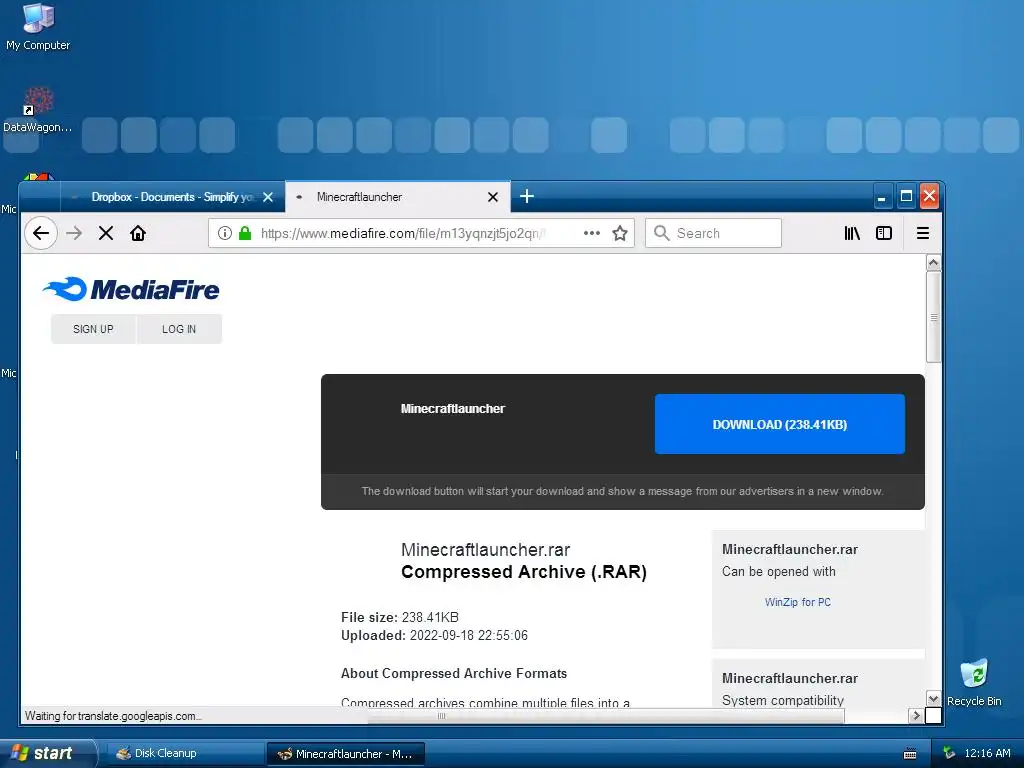Click About Compressed Archive Formats heading
Screen dimensions: 1024x768
pos(454,673)
